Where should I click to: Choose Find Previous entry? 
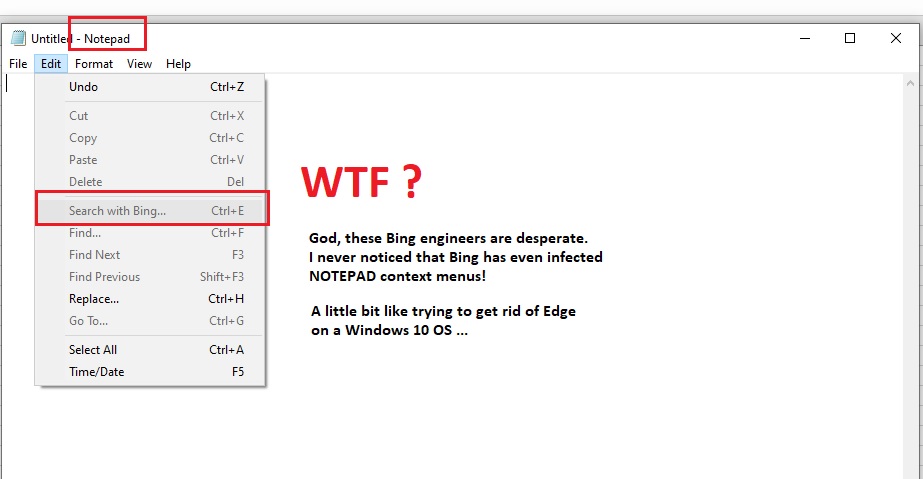click(150, 277)
